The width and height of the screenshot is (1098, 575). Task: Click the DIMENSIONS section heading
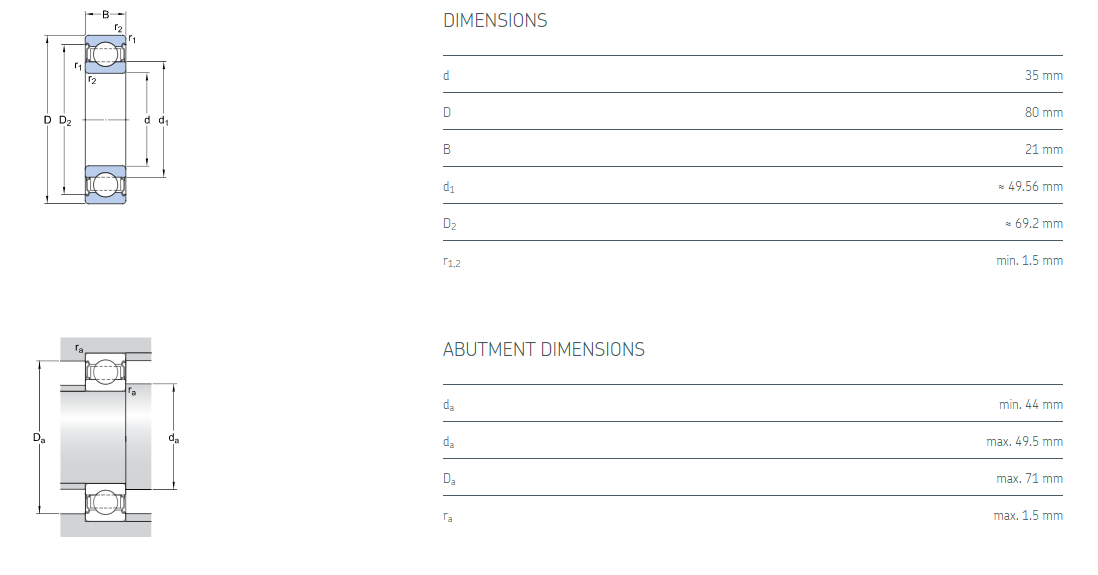(495, 20)
